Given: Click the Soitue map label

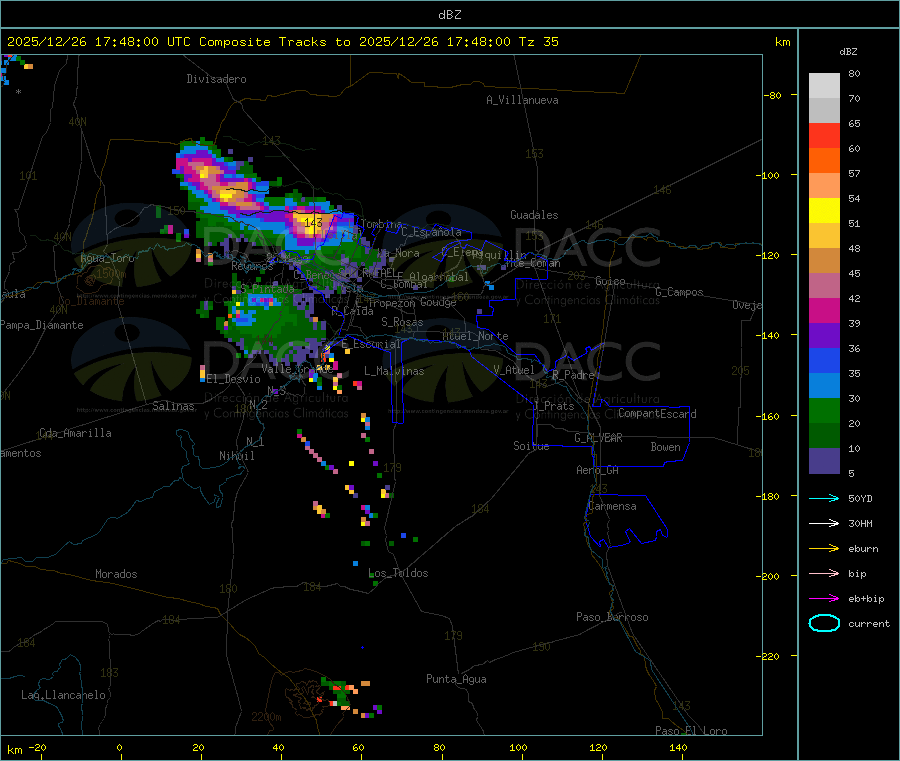Looking at the screenshot, I should 531,446.
